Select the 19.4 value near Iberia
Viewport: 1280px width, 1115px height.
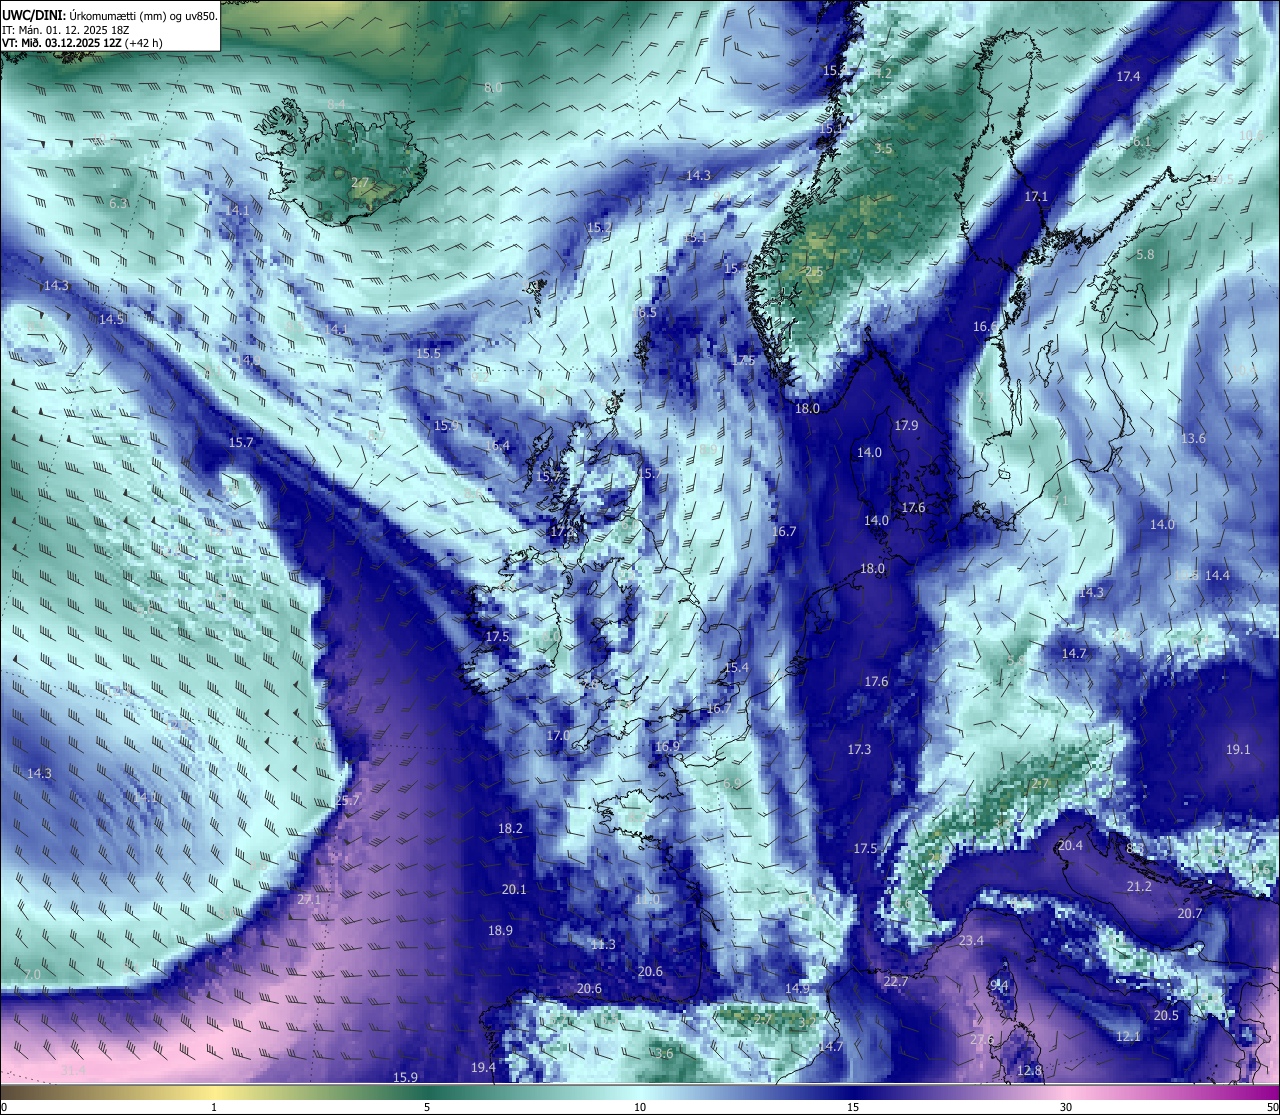pos(483,1067)
